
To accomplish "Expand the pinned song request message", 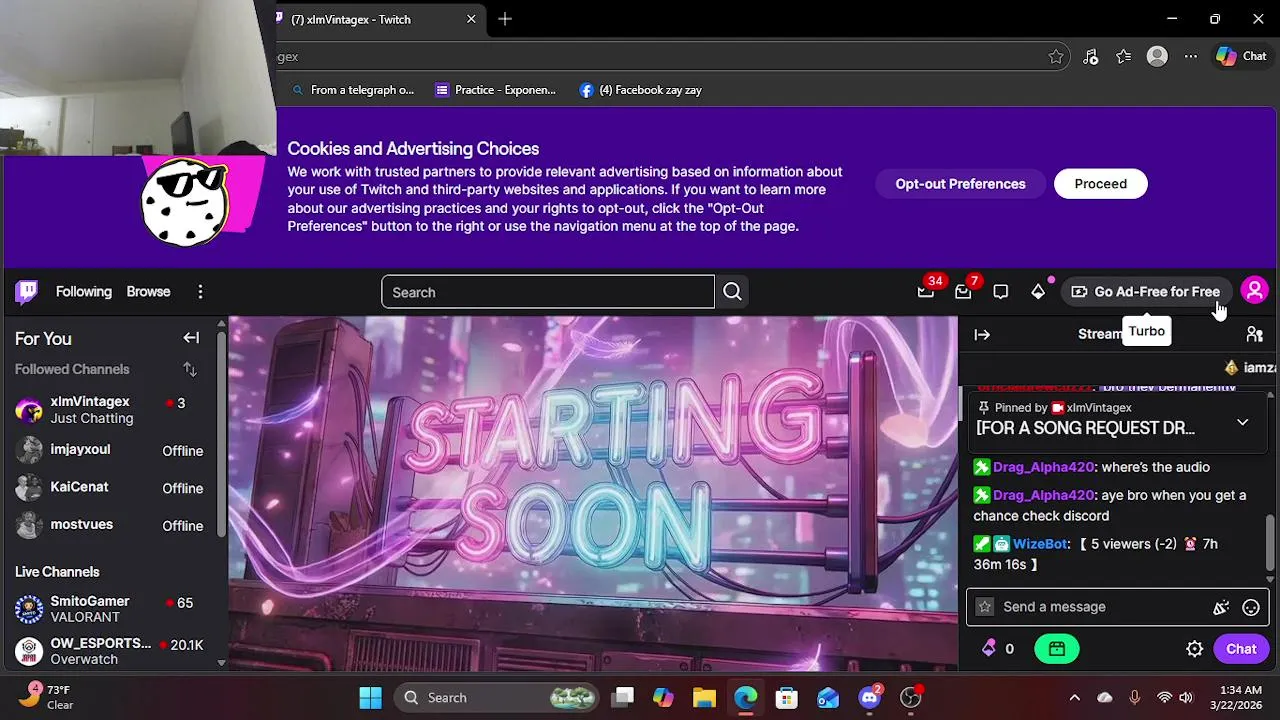I will point(1242,422).
